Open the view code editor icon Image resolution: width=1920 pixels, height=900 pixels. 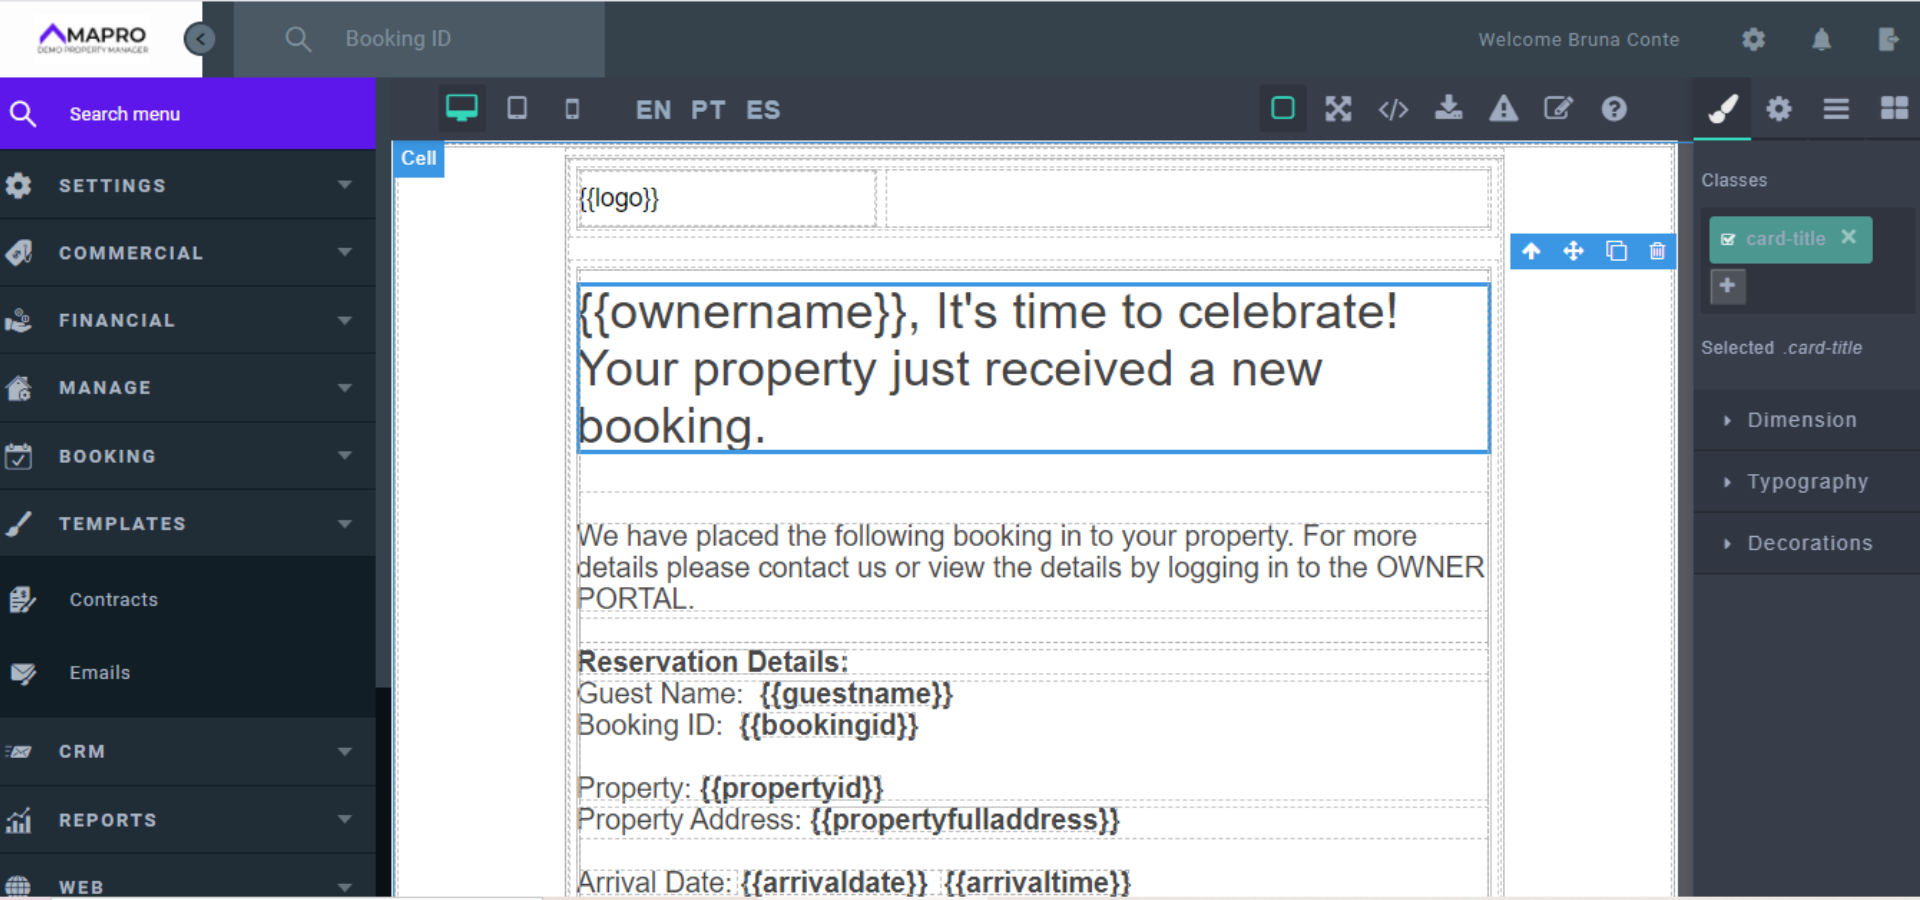(x=1393, y=109)
